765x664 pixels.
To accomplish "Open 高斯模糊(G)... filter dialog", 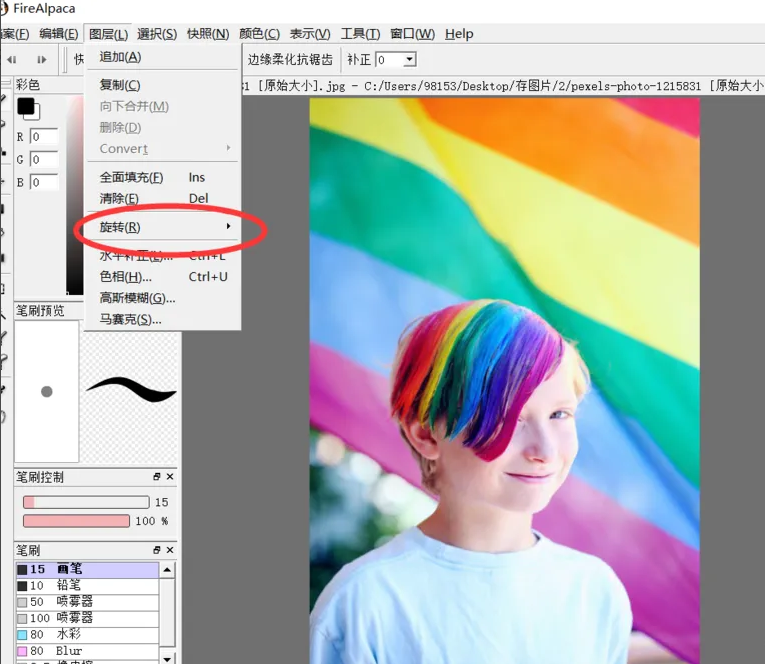I will click(163, 298).
